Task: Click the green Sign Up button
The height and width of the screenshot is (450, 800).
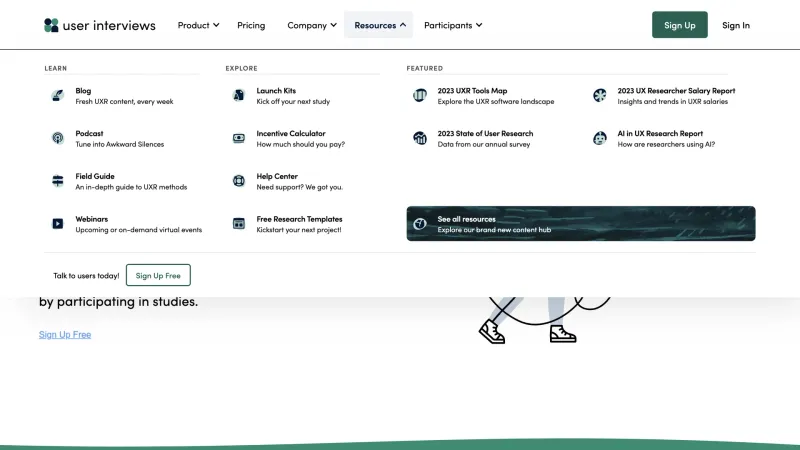Action: 680,25
